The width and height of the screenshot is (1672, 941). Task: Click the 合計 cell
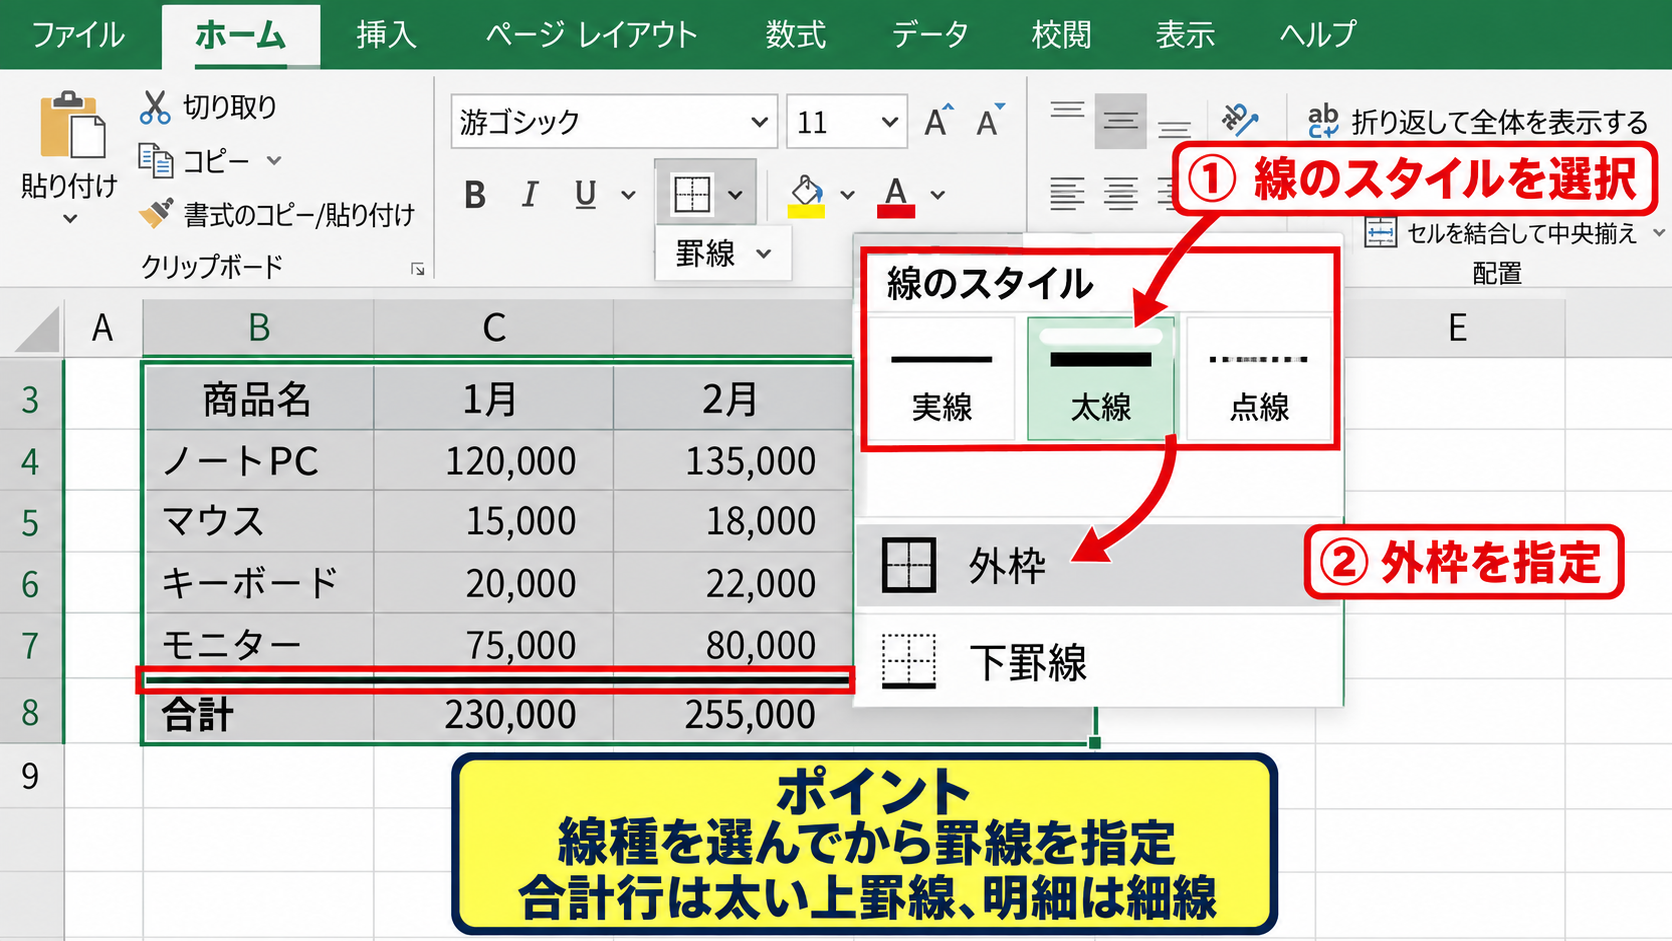(x=259, y=716)
